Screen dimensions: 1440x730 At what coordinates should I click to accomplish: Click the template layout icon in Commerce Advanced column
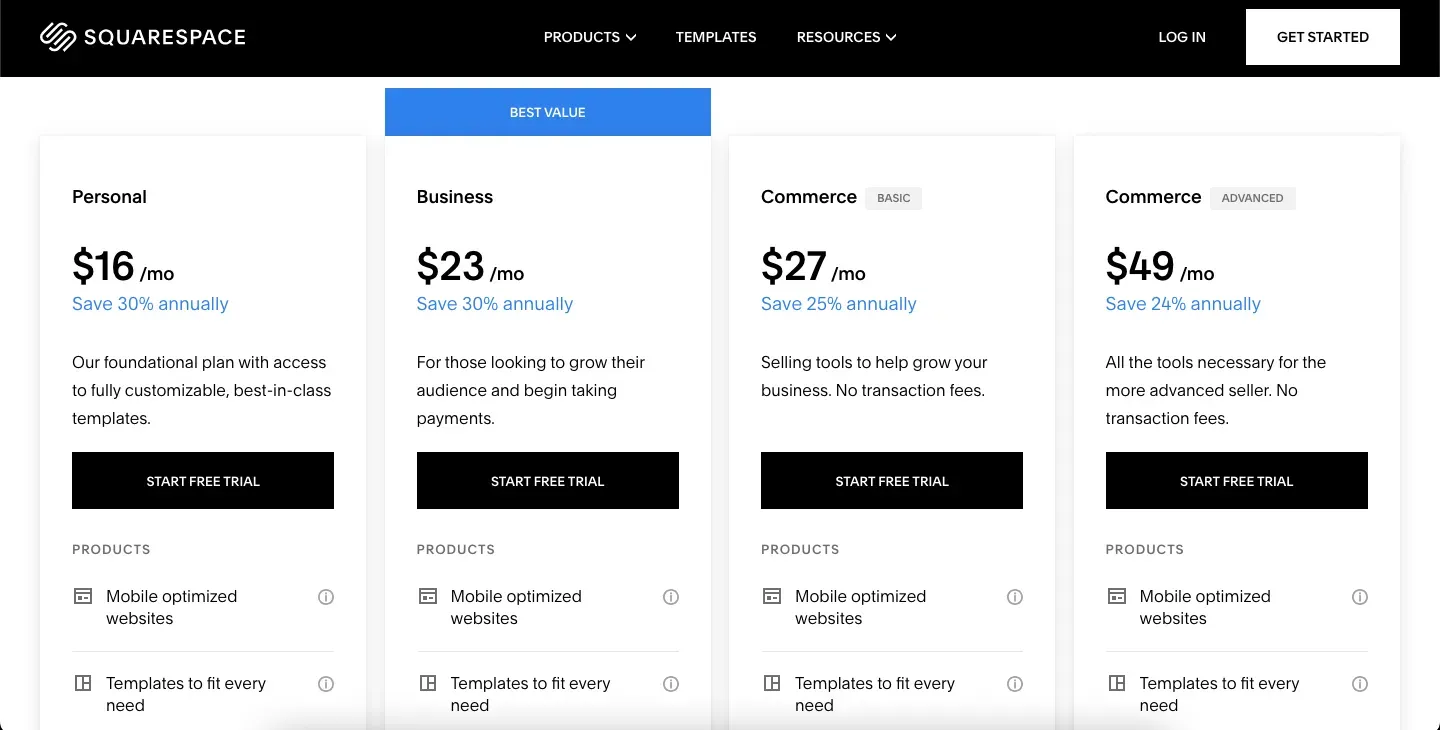click(x=1116, y=683)
